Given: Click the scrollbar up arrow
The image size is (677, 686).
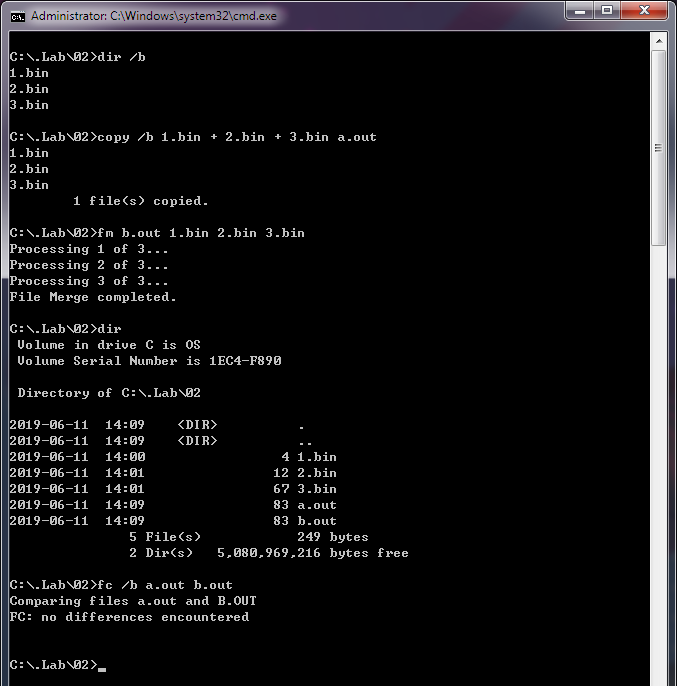Looking at the screenshot, I should [659, 41].
